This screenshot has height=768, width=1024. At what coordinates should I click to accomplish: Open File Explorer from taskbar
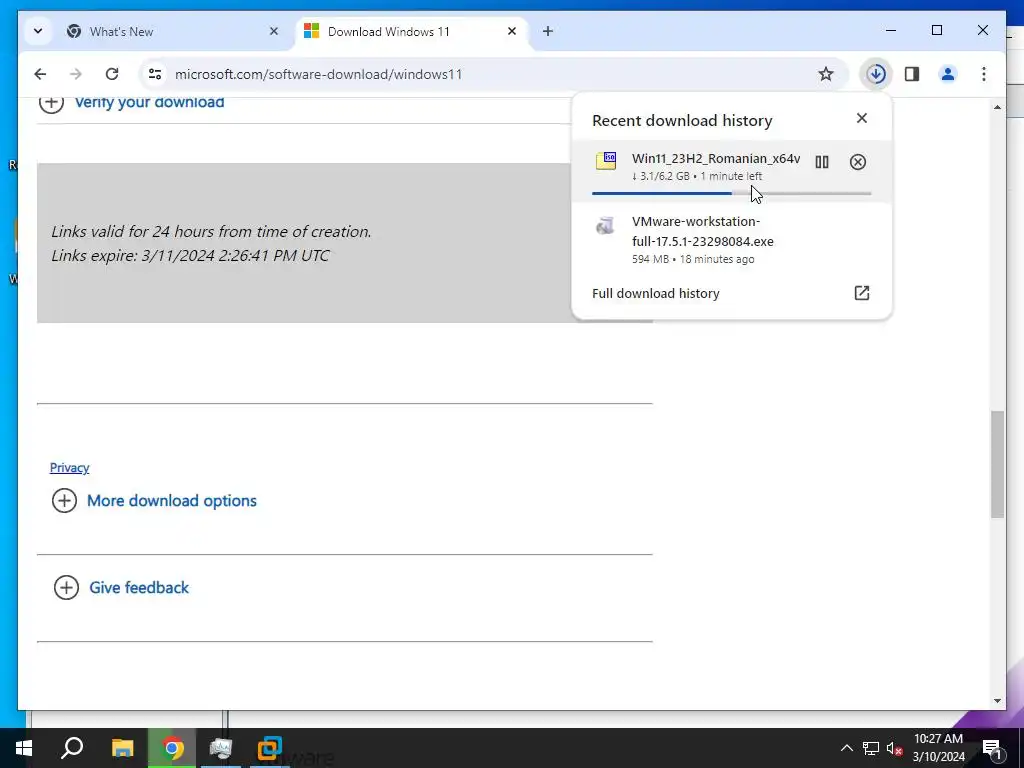(123, 748)
